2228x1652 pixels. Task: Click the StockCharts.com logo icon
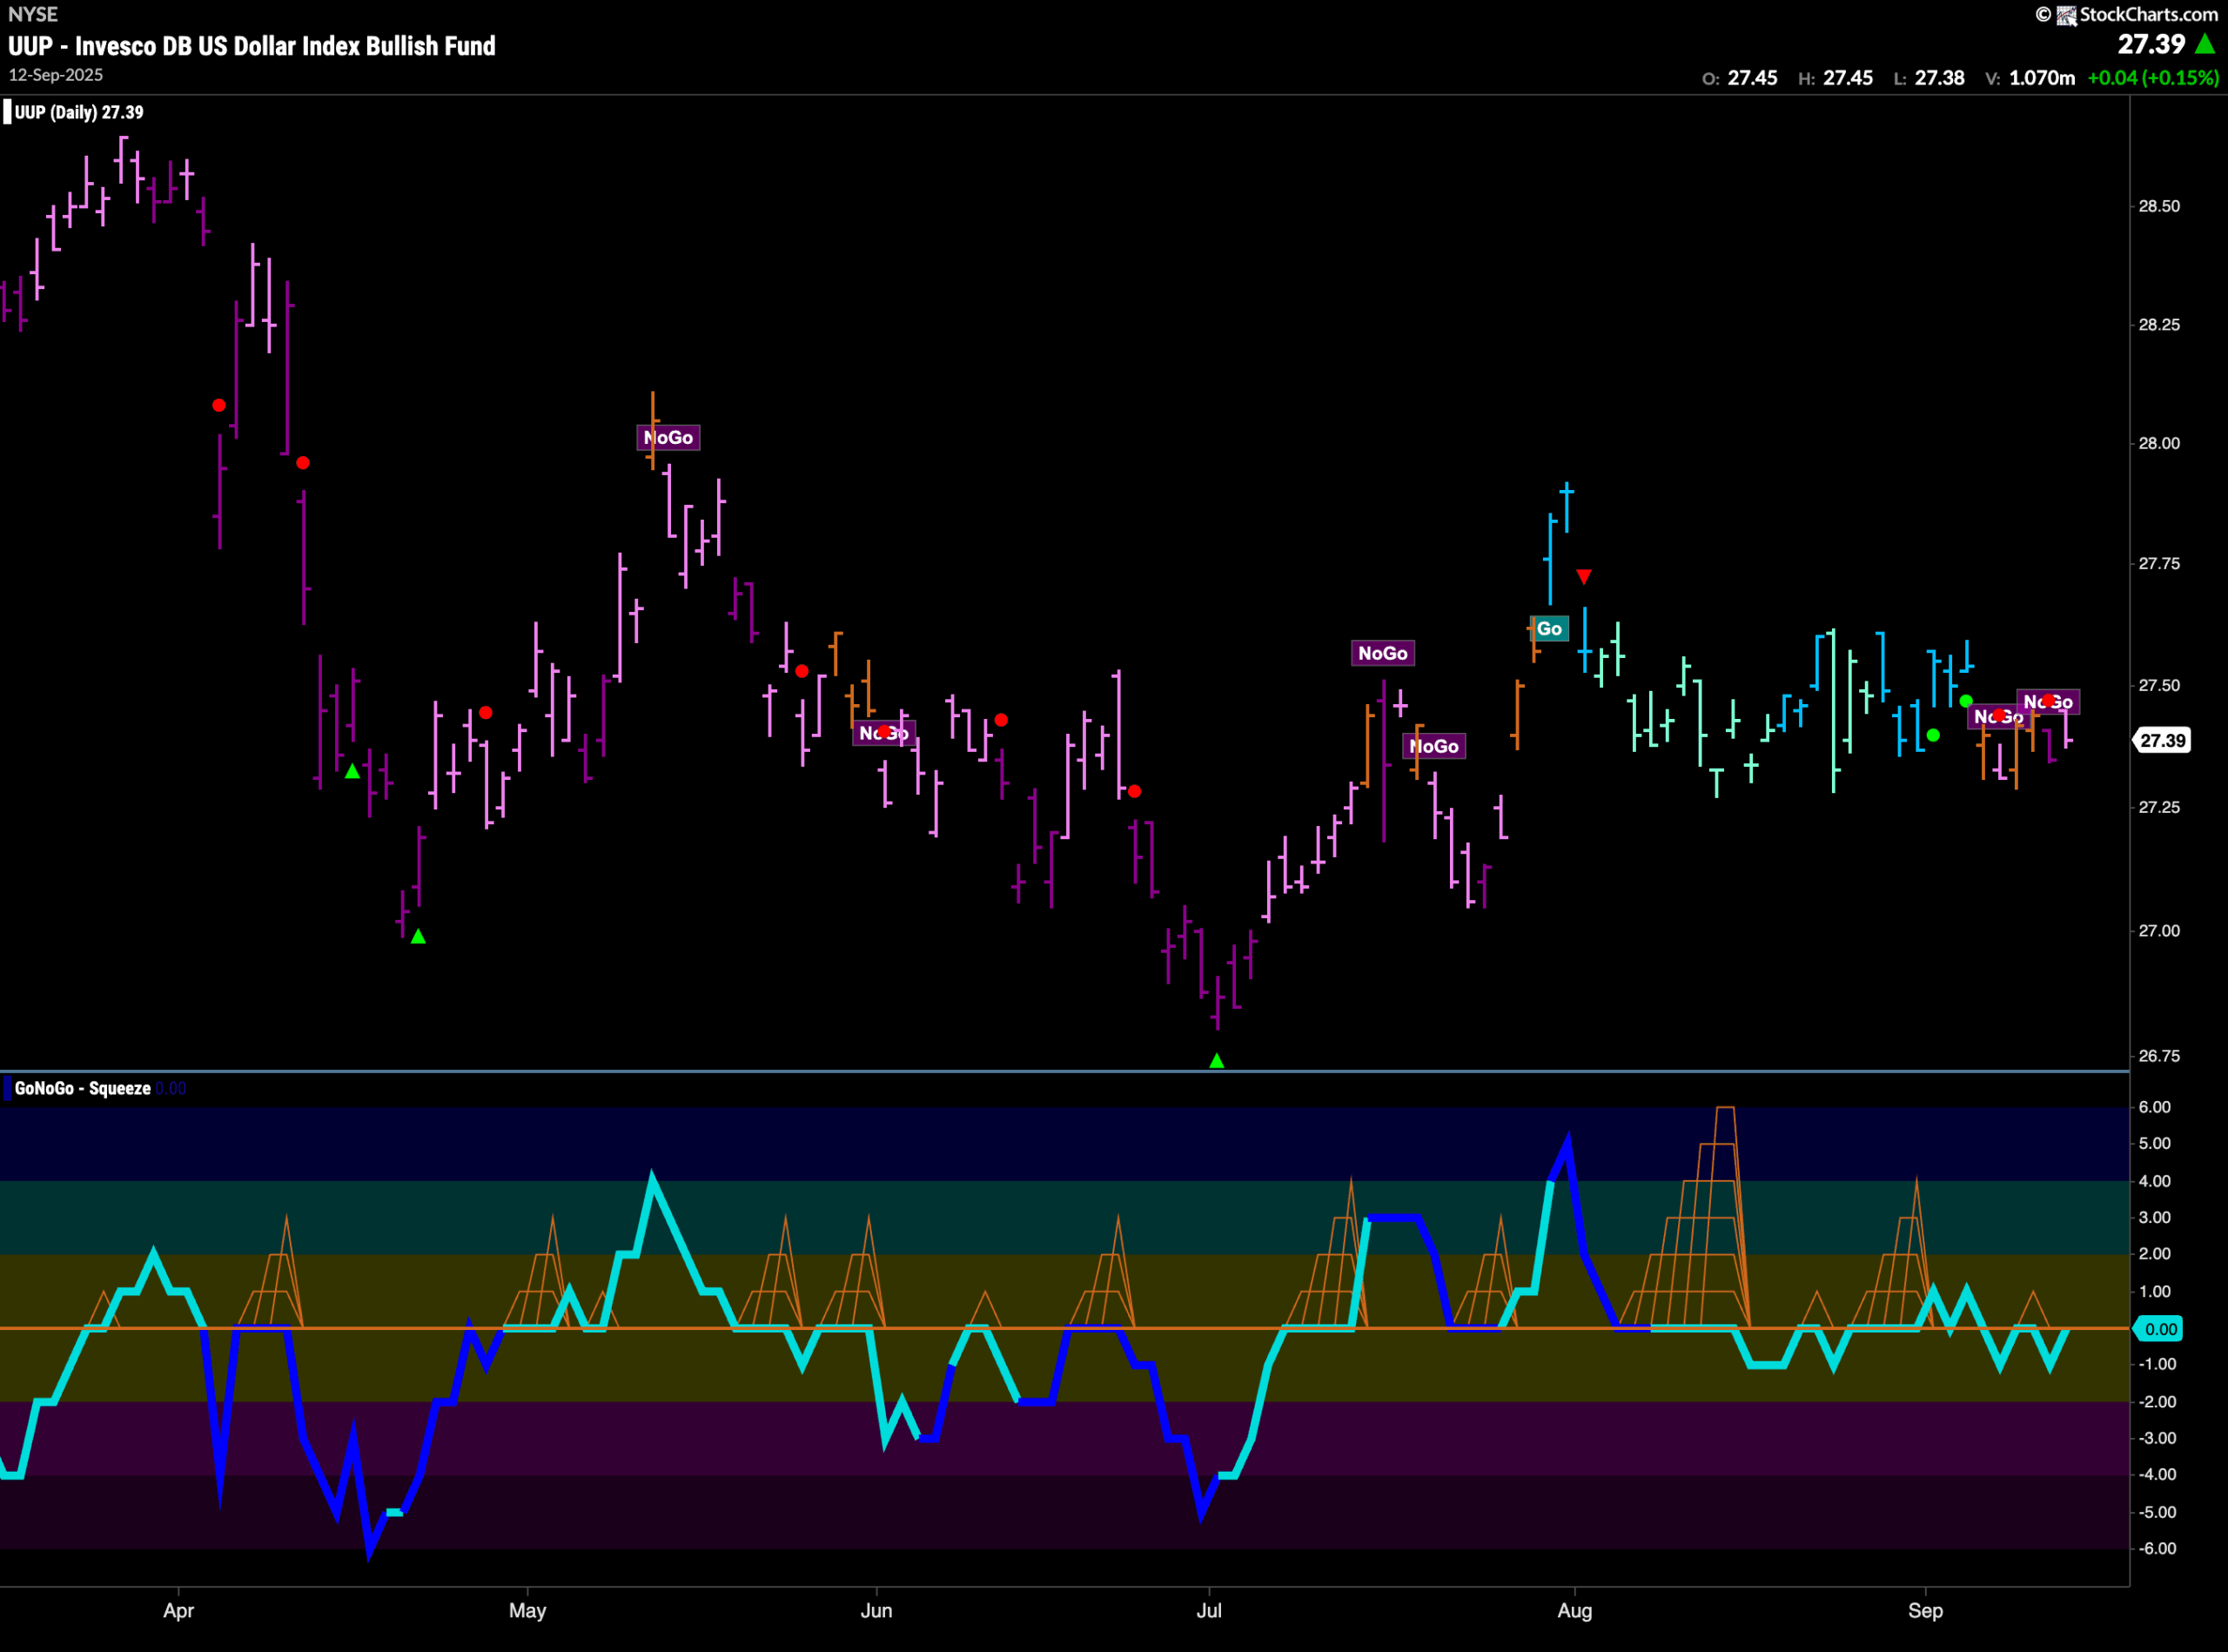point(2066,15)
